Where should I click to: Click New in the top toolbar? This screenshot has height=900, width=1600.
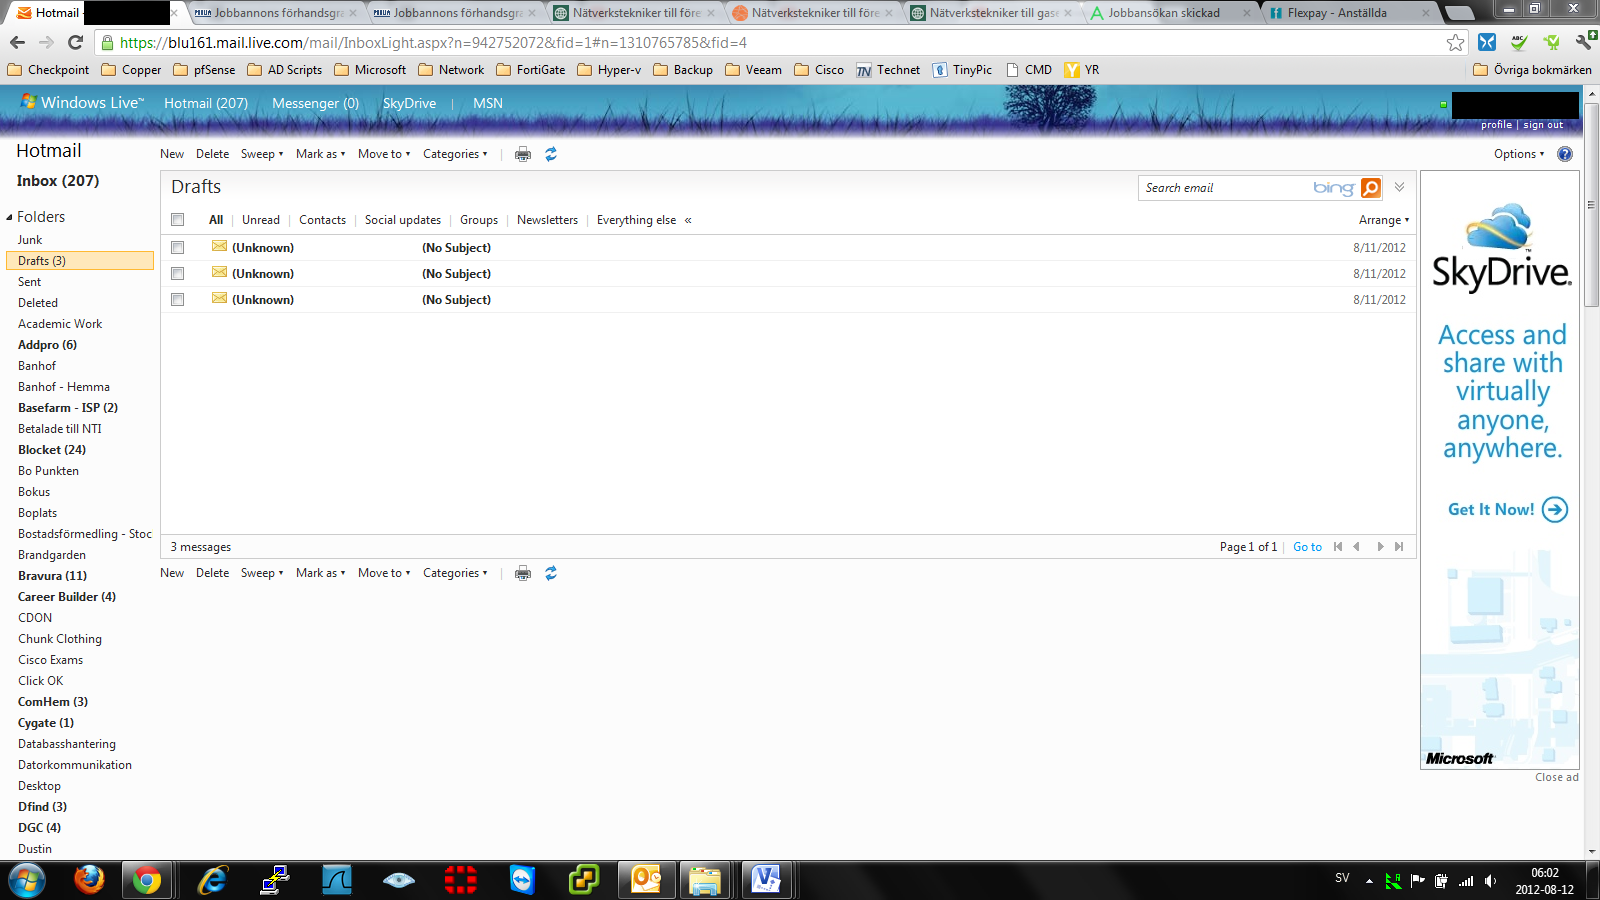click(x=172, y=154)
